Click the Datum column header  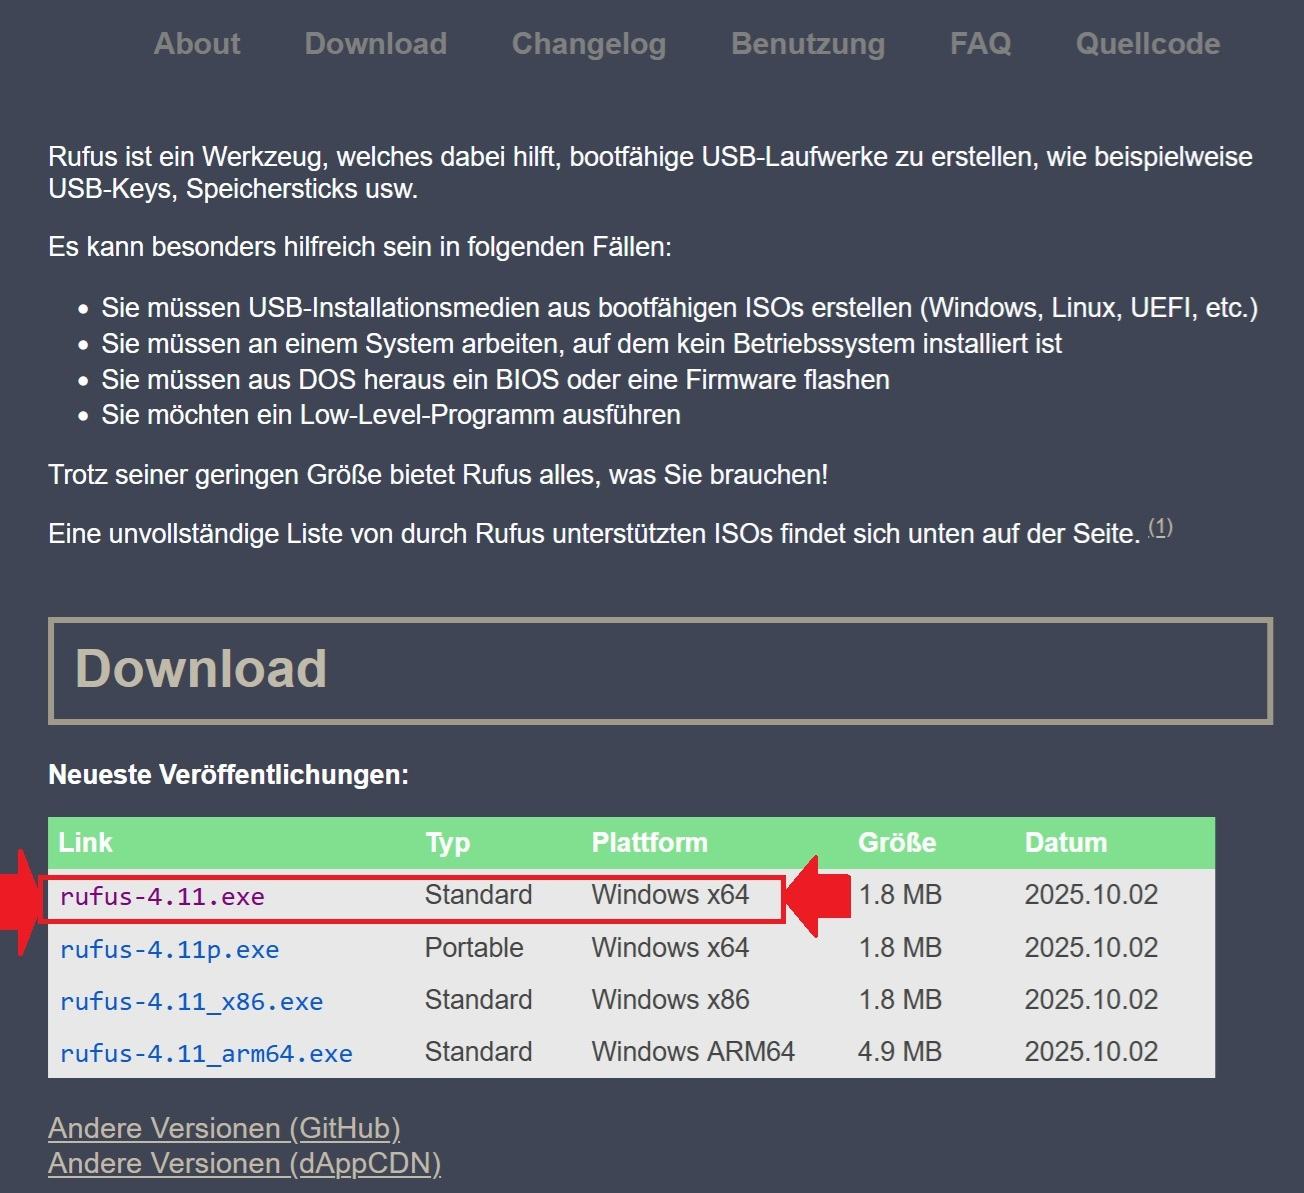pyautogui.click(x=1066, y=843)
